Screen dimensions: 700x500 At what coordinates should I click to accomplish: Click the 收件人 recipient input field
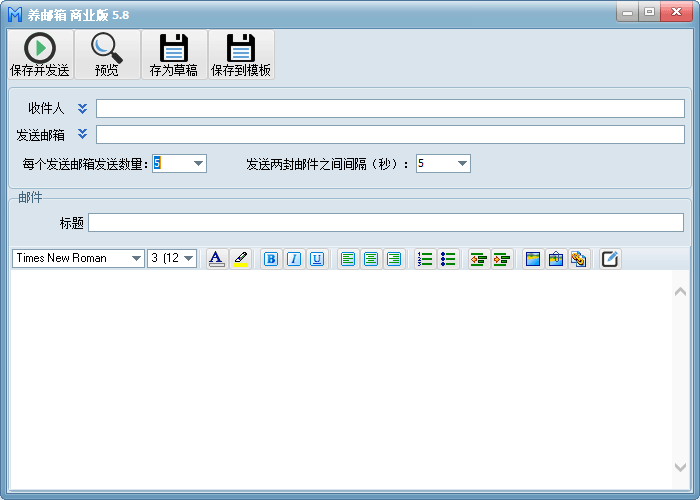click(390, 108)
